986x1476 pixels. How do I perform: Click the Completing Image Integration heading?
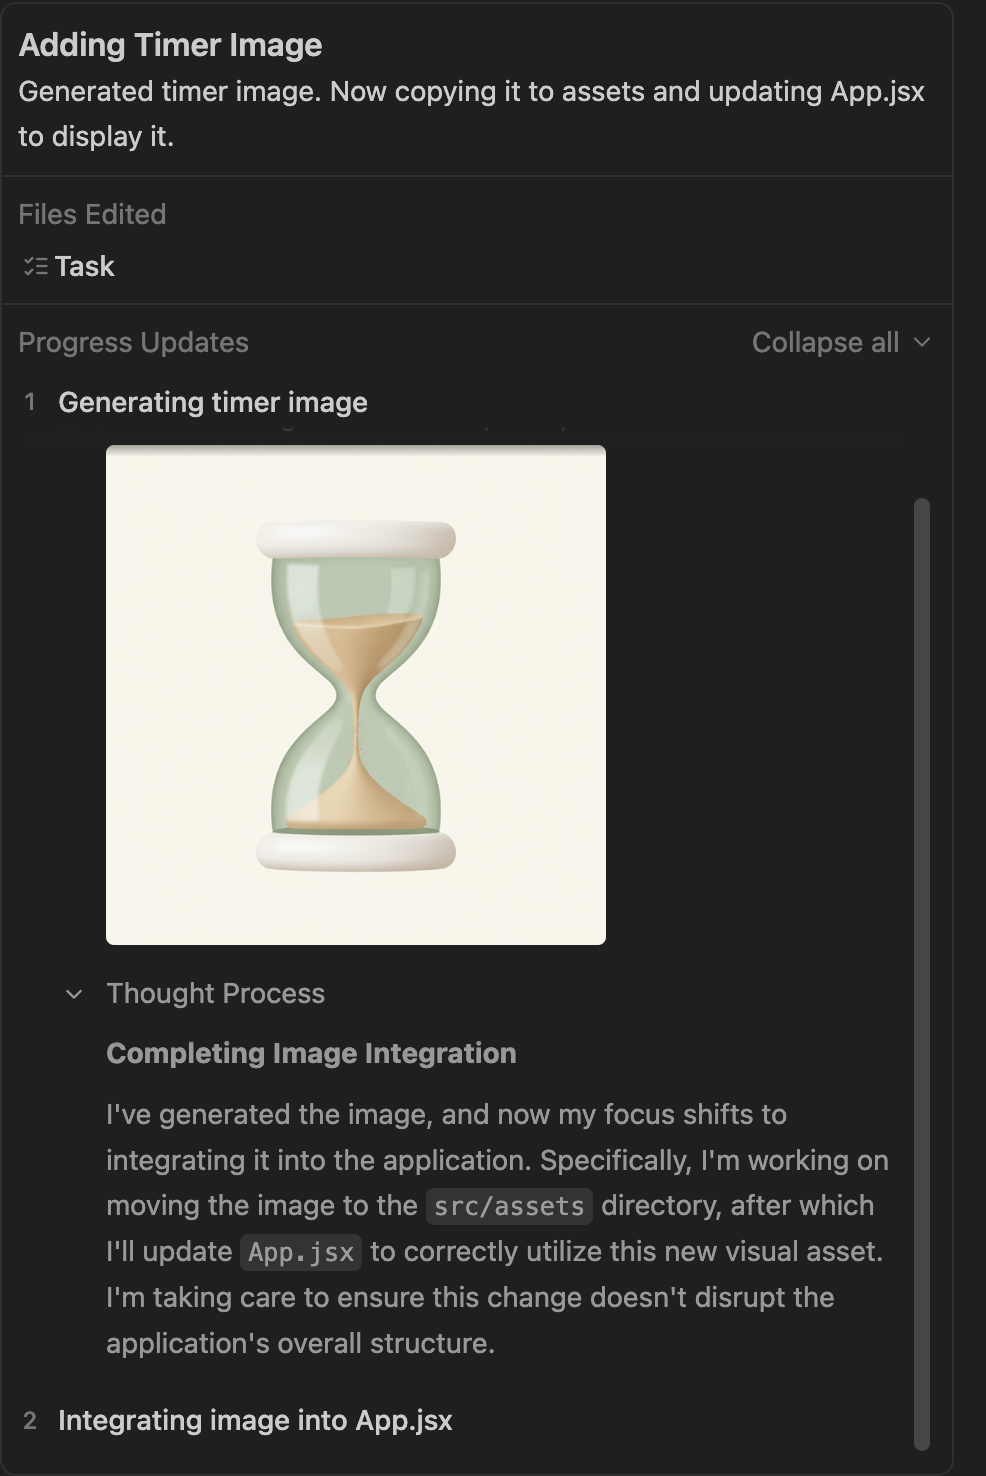(311, 1054)
